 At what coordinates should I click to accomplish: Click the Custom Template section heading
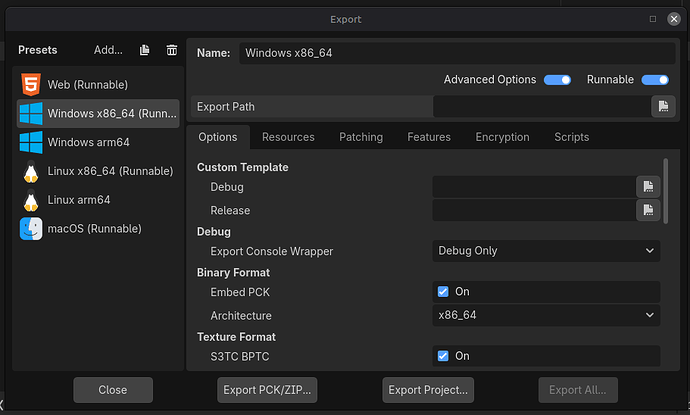pos(242,167)
